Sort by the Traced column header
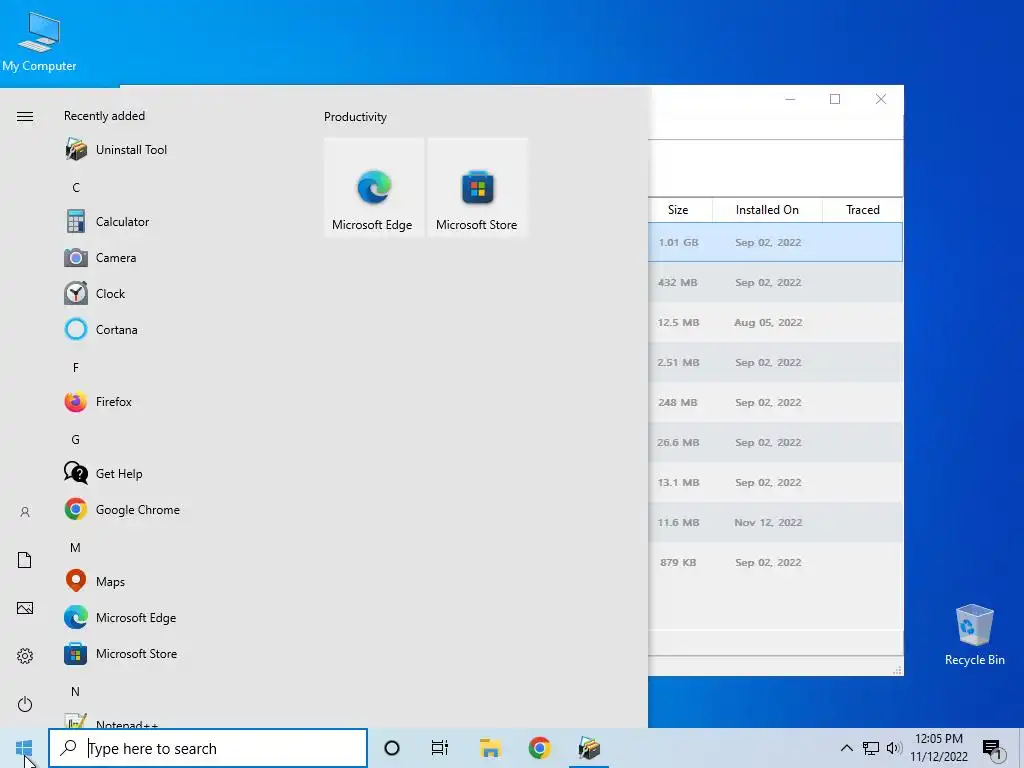Image resolution: width=1024 pixels, height=768 pixels. coord(863,210)
